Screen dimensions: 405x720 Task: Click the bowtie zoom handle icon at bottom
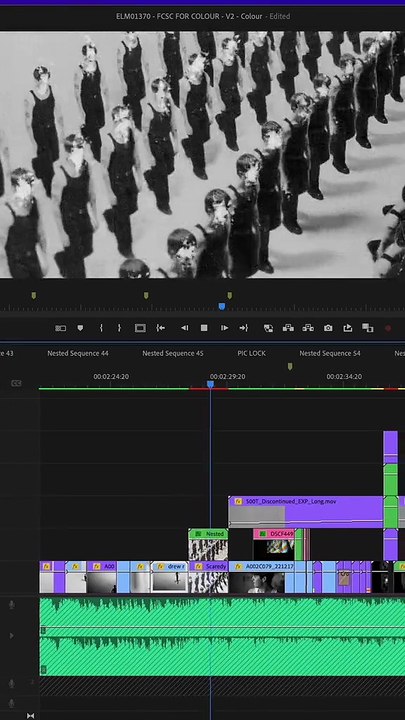(30, 715)
